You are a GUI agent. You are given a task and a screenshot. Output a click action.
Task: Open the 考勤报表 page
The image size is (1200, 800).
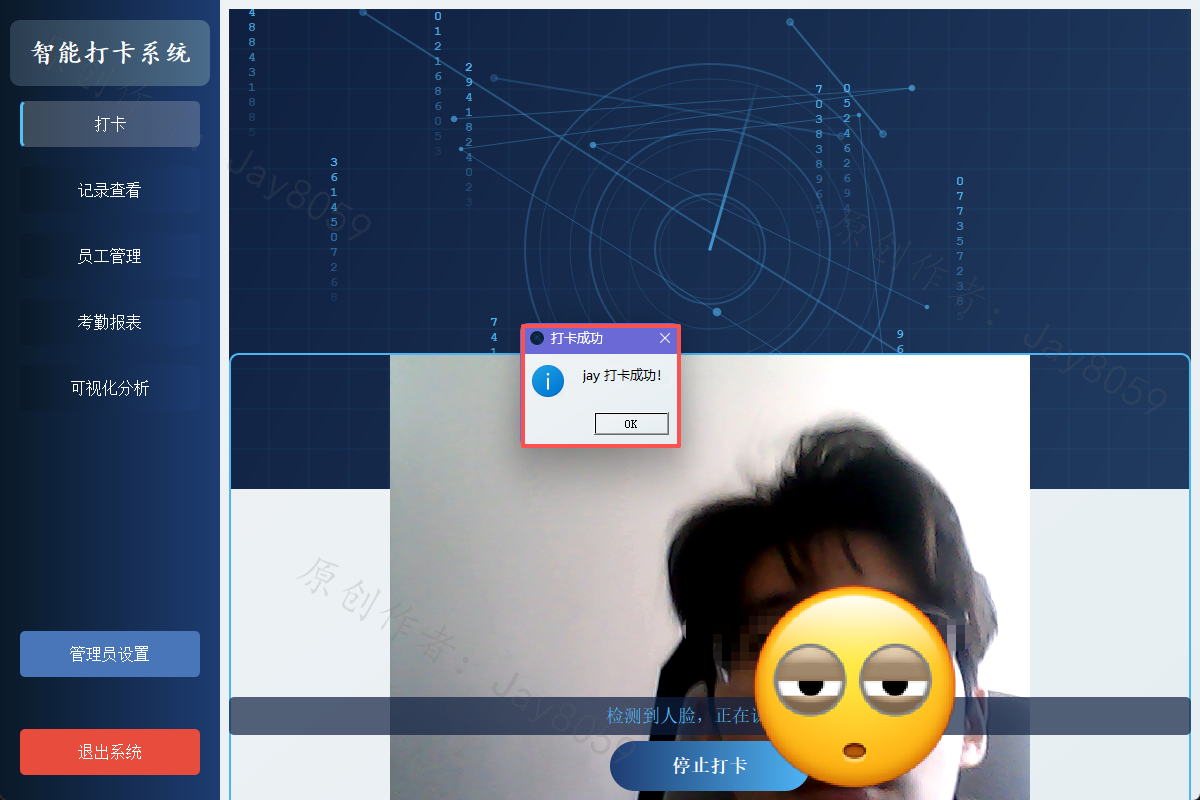point(110,322)
